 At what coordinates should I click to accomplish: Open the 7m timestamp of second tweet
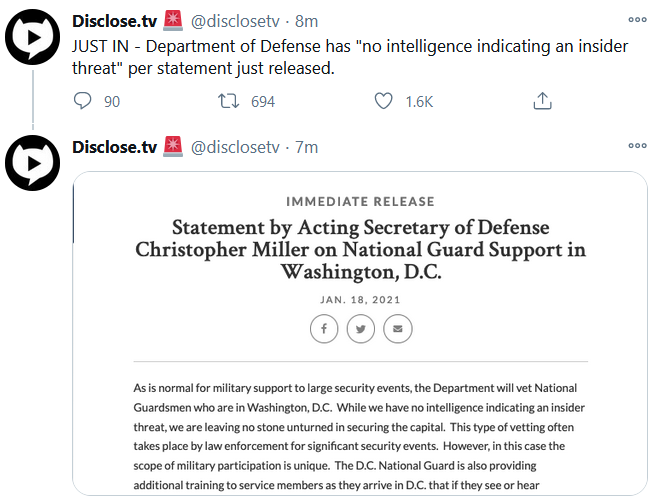click(306, 147)
